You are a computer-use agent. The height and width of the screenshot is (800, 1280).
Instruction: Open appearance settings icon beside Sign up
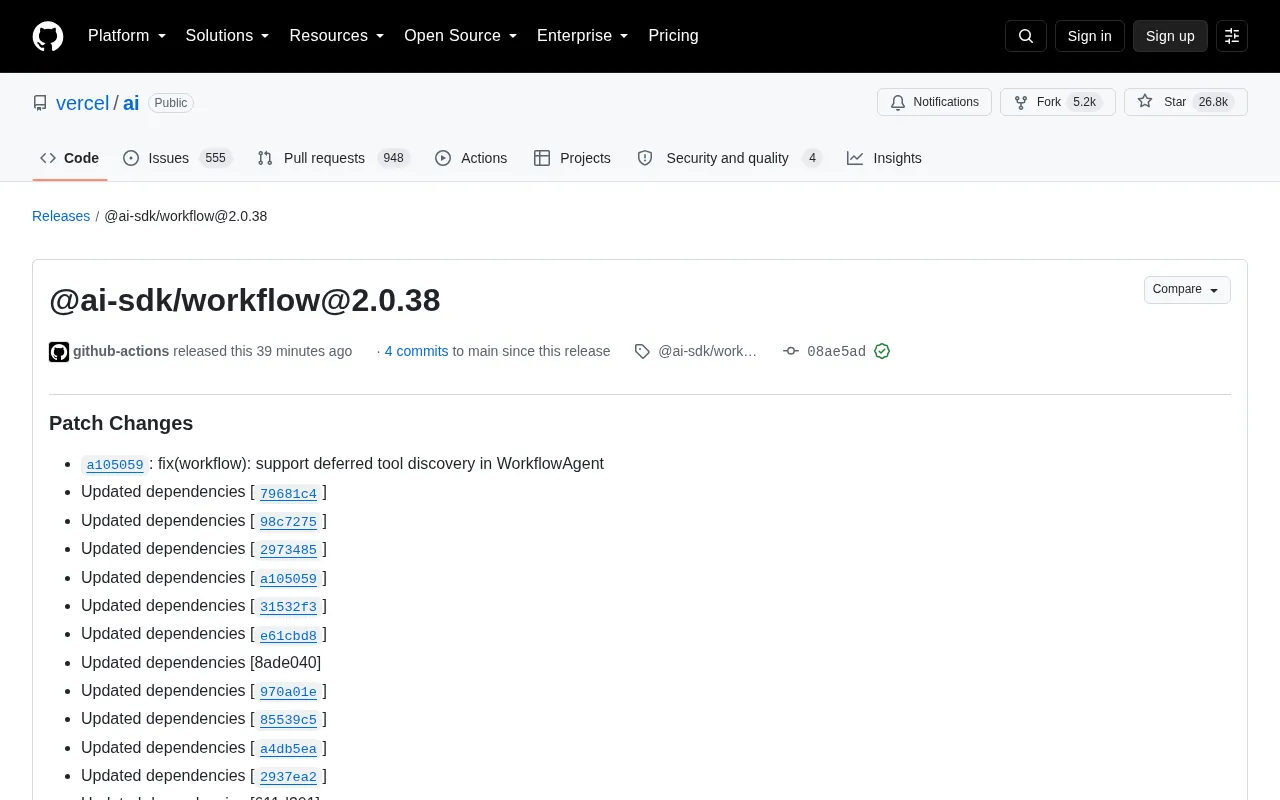point(1232,36)
